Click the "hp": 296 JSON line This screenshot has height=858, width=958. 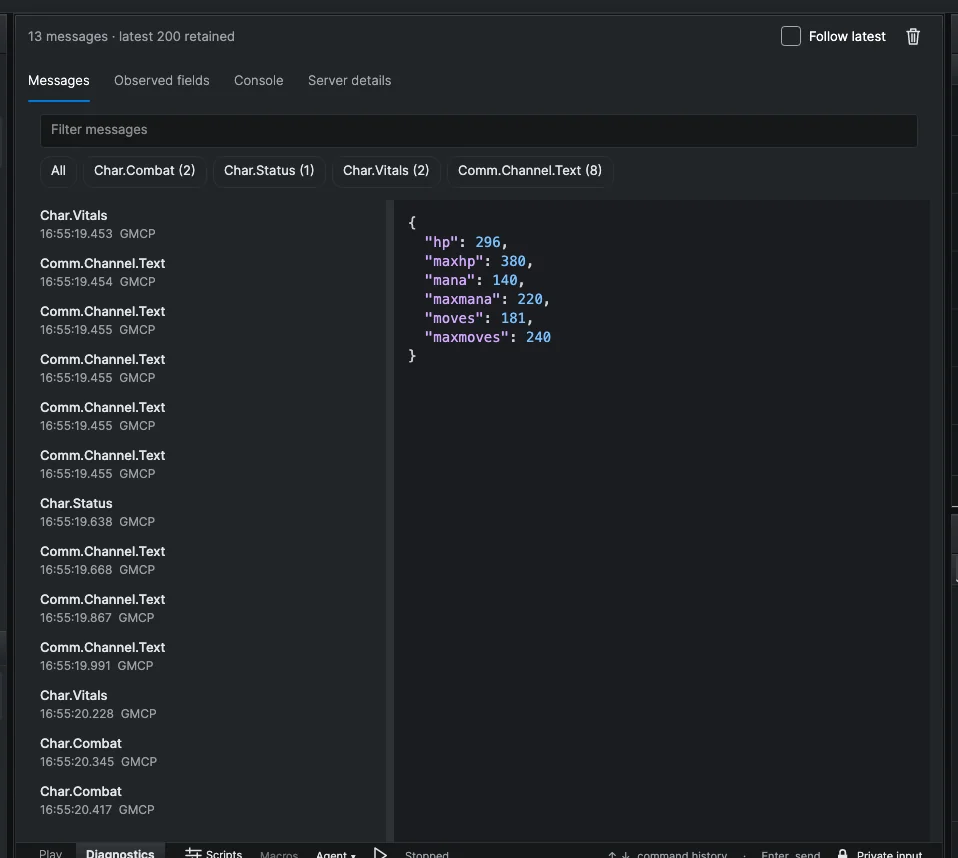click(x=466, y=242)
